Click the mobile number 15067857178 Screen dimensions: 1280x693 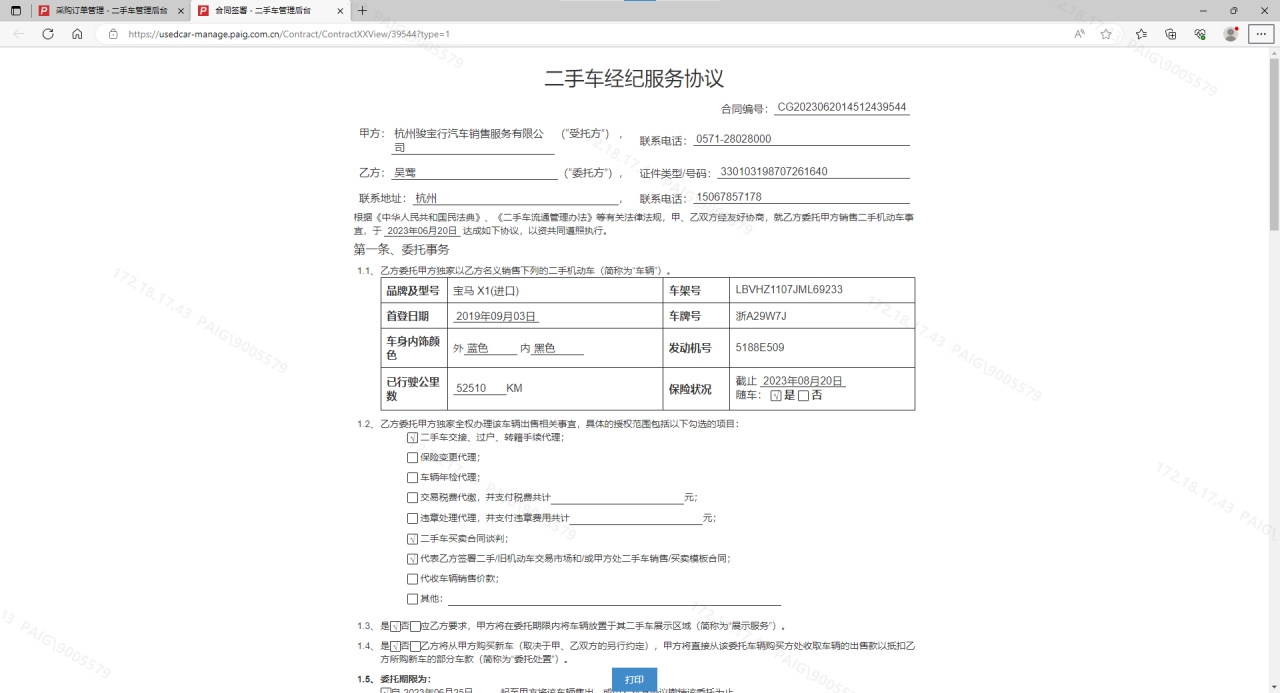click(728, 197)
